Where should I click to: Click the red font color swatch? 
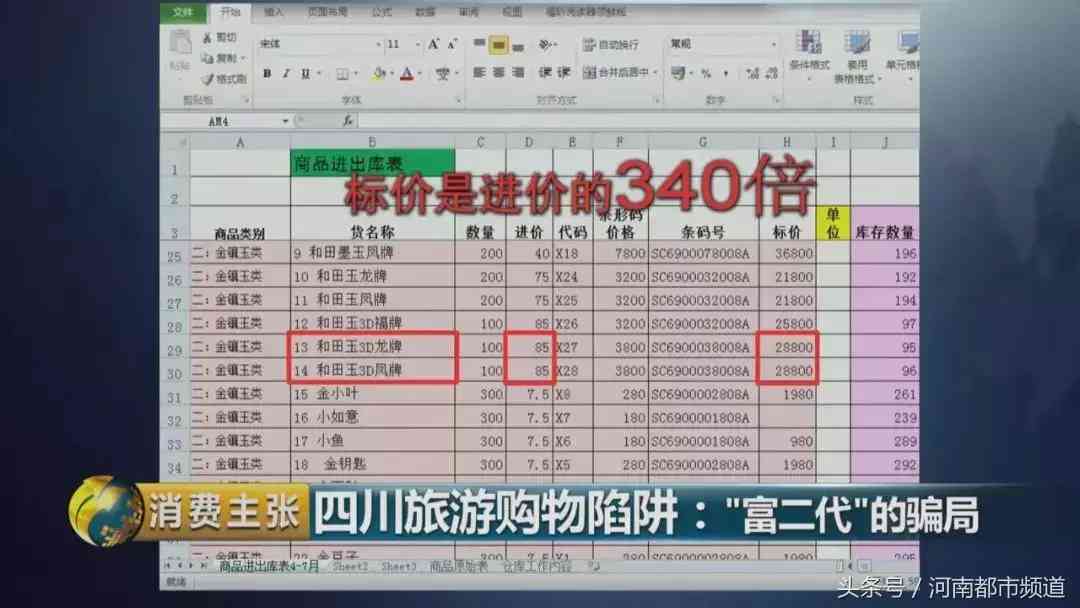point(407,74)
